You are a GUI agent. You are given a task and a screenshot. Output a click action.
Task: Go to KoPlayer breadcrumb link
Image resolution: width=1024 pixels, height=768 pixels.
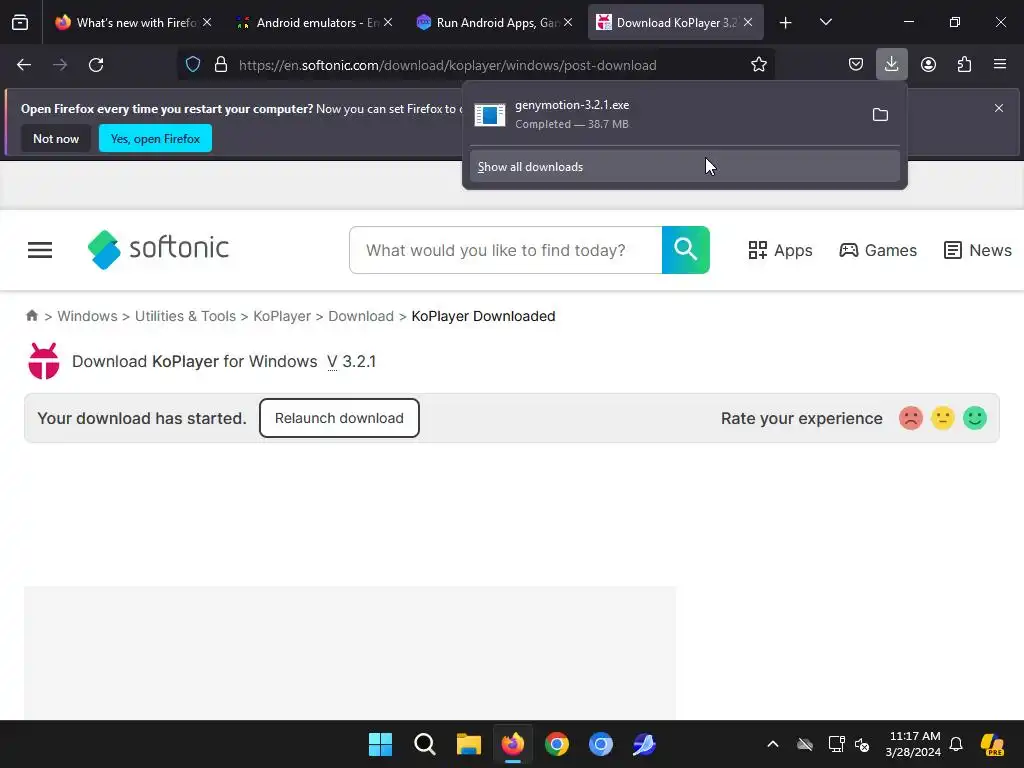tap(282, 316)
